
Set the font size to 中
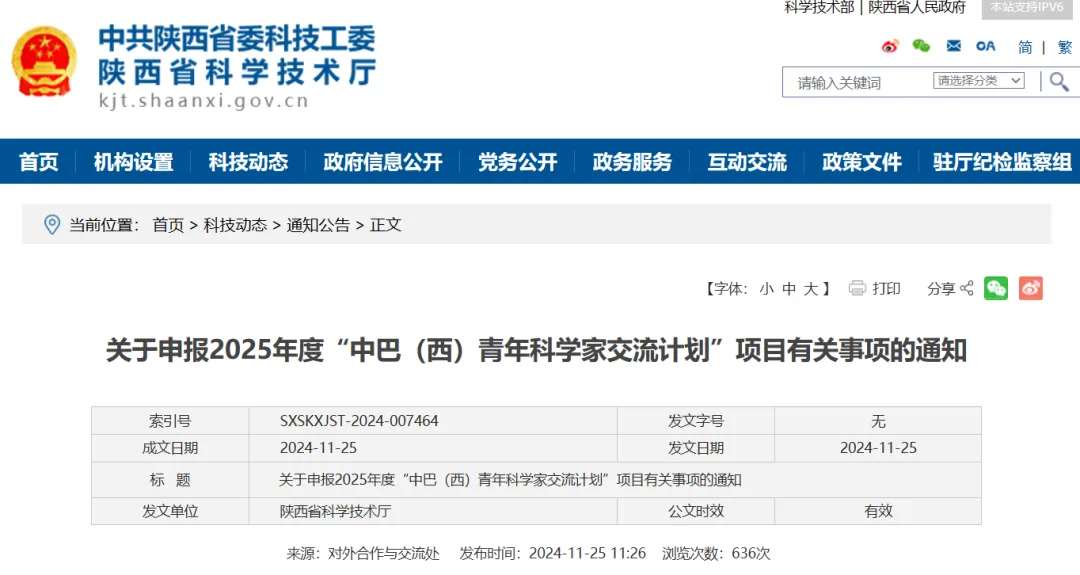[x=789, y=289]
